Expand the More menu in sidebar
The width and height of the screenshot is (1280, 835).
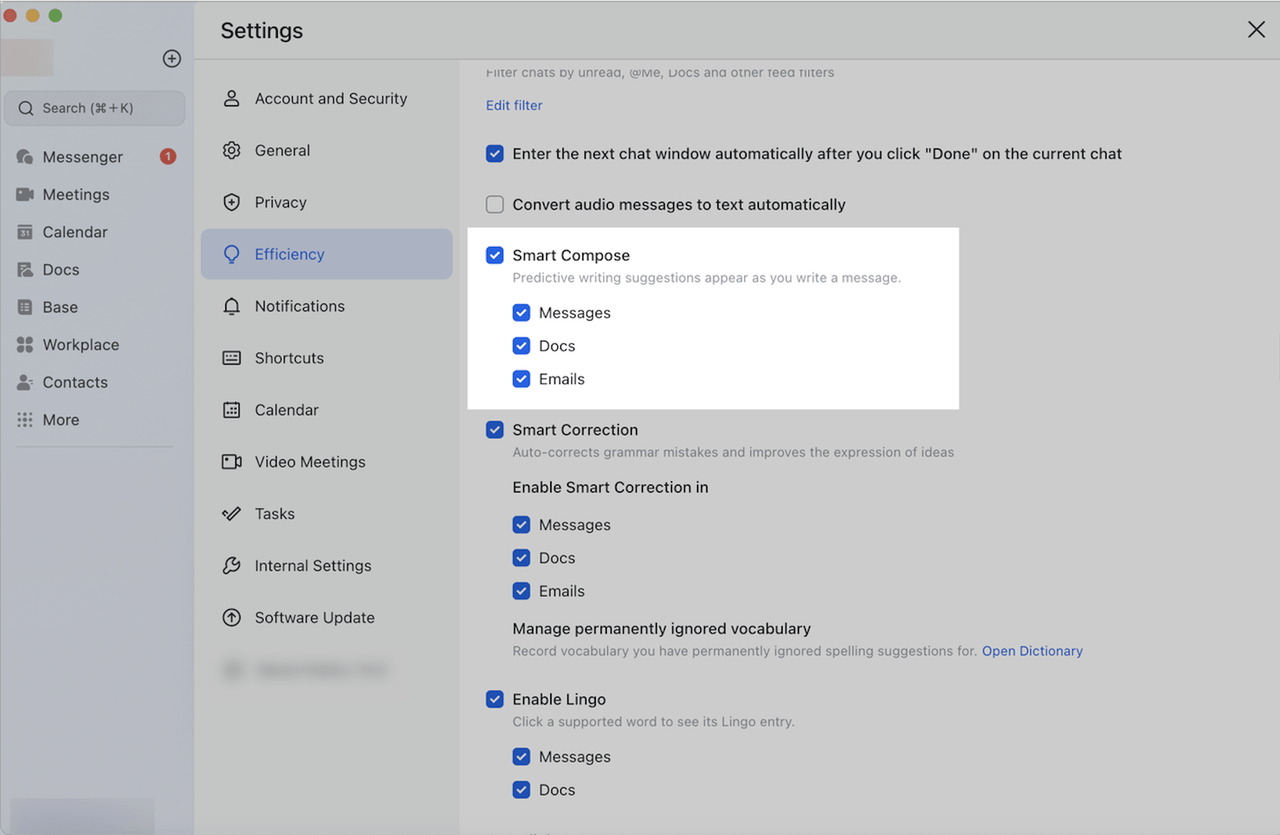click(x=60, y=420)
